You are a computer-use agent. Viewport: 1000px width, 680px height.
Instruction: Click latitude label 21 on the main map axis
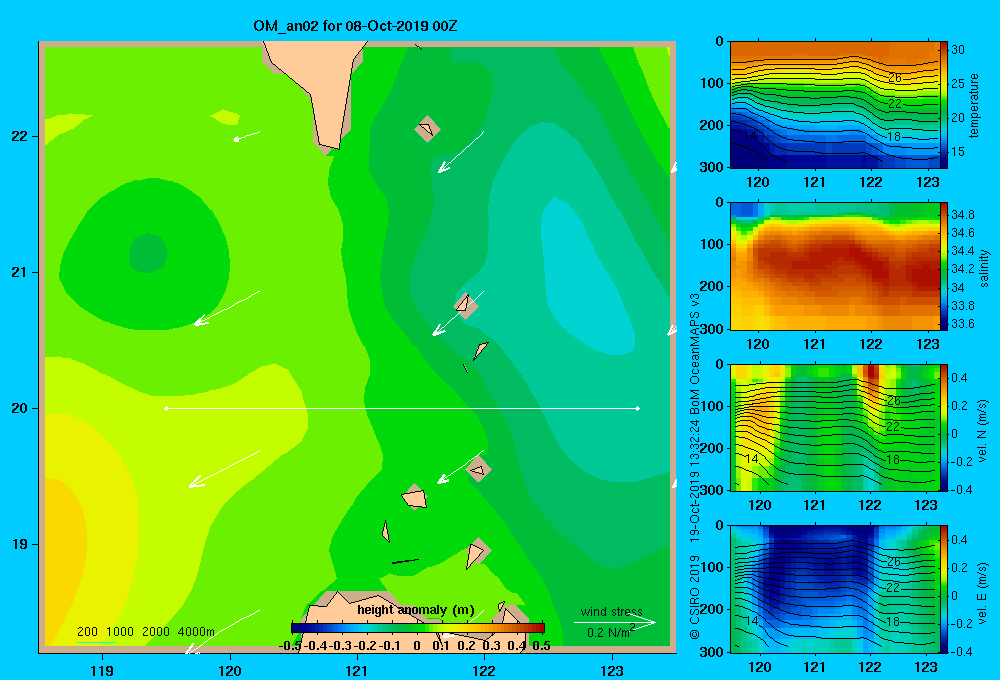pyautogui.click(x=20, y=272)
